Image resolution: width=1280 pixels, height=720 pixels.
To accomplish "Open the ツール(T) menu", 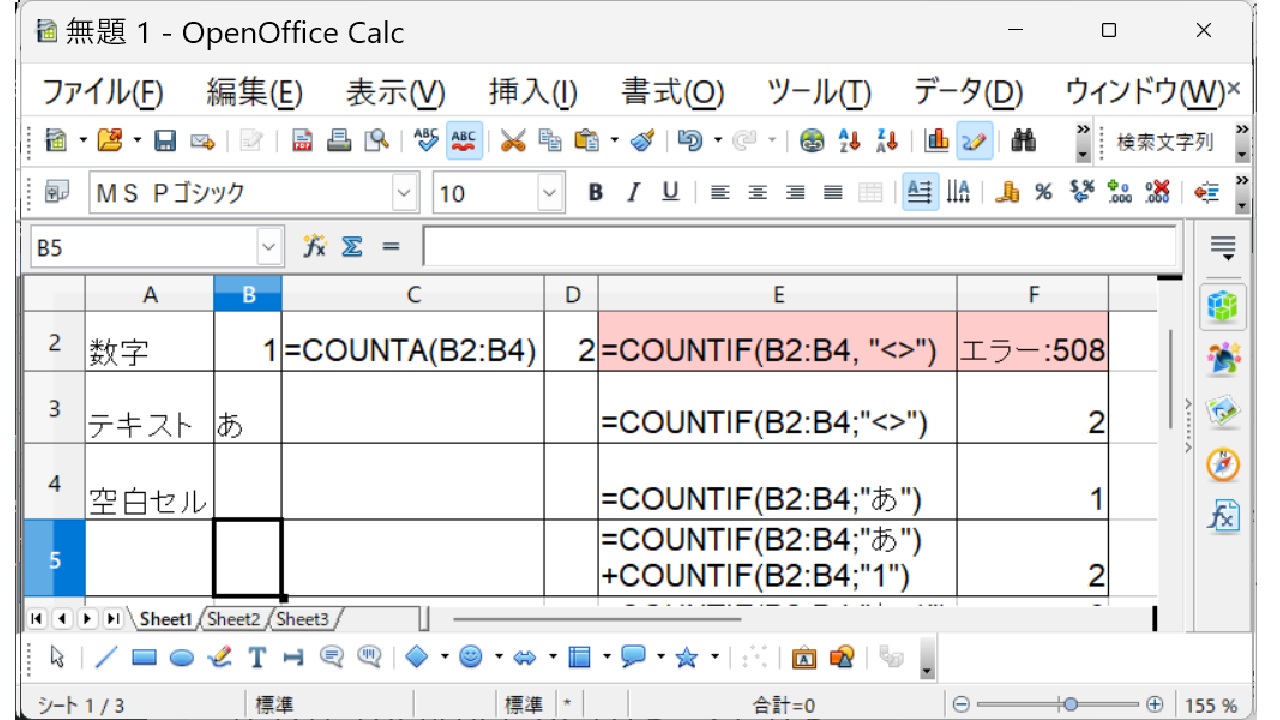I will click(819, 93).
